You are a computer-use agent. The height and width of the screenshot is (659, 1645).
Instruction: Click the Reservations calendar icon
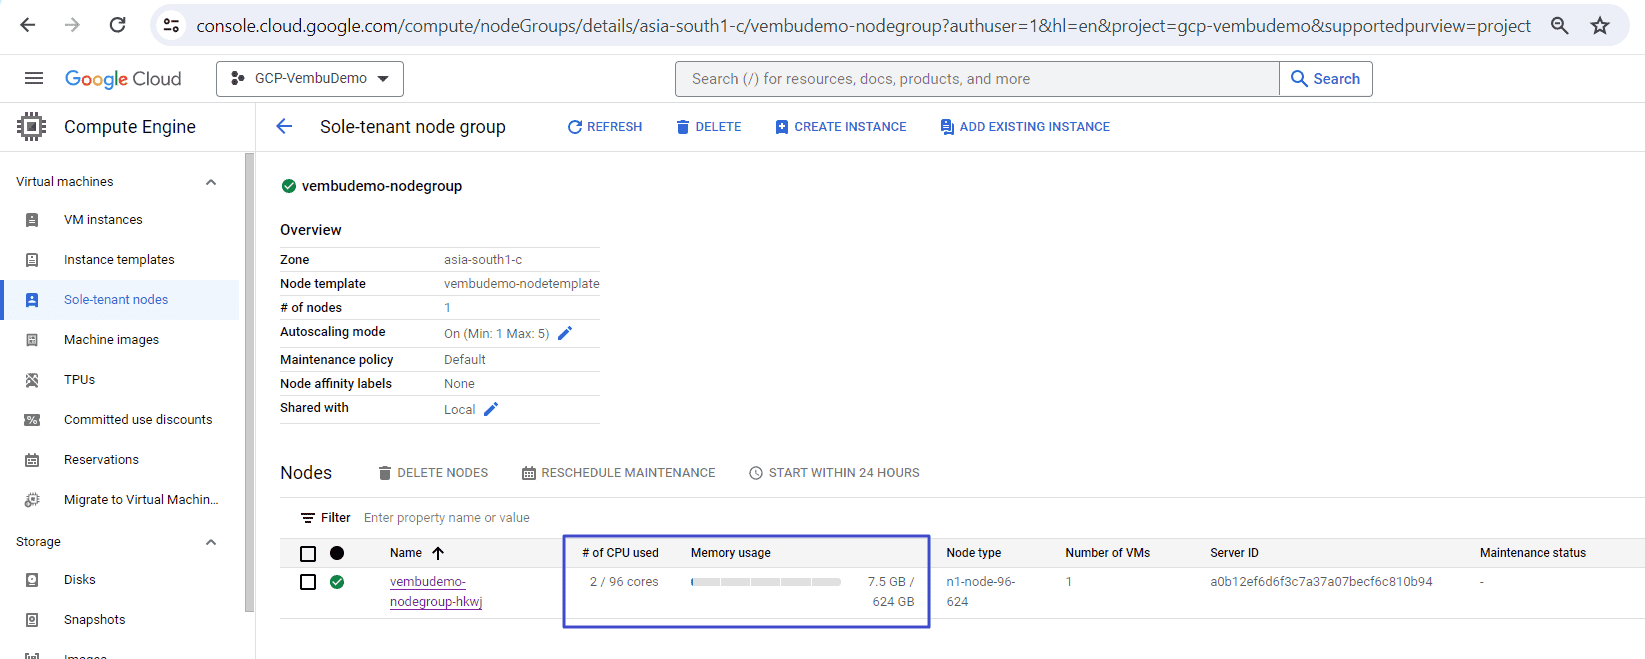coord(32,460)
